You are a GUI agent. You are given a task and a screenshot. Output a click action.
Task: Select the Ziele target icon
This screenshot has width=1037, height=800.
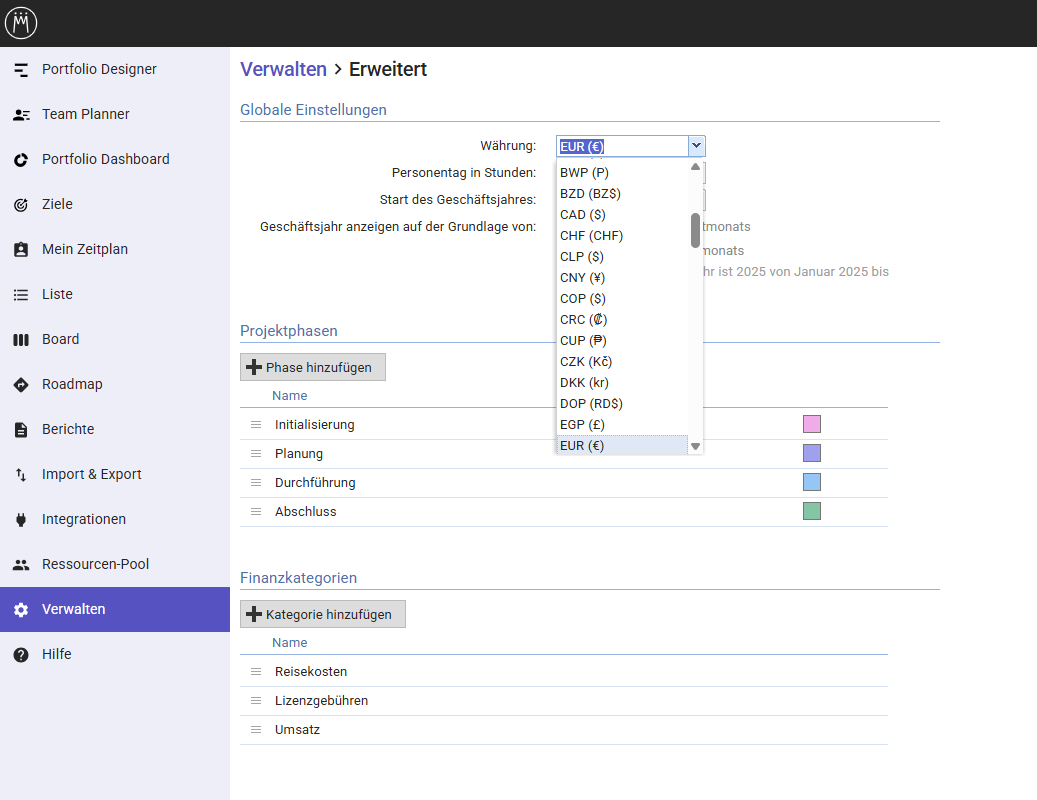coord(21,205)
